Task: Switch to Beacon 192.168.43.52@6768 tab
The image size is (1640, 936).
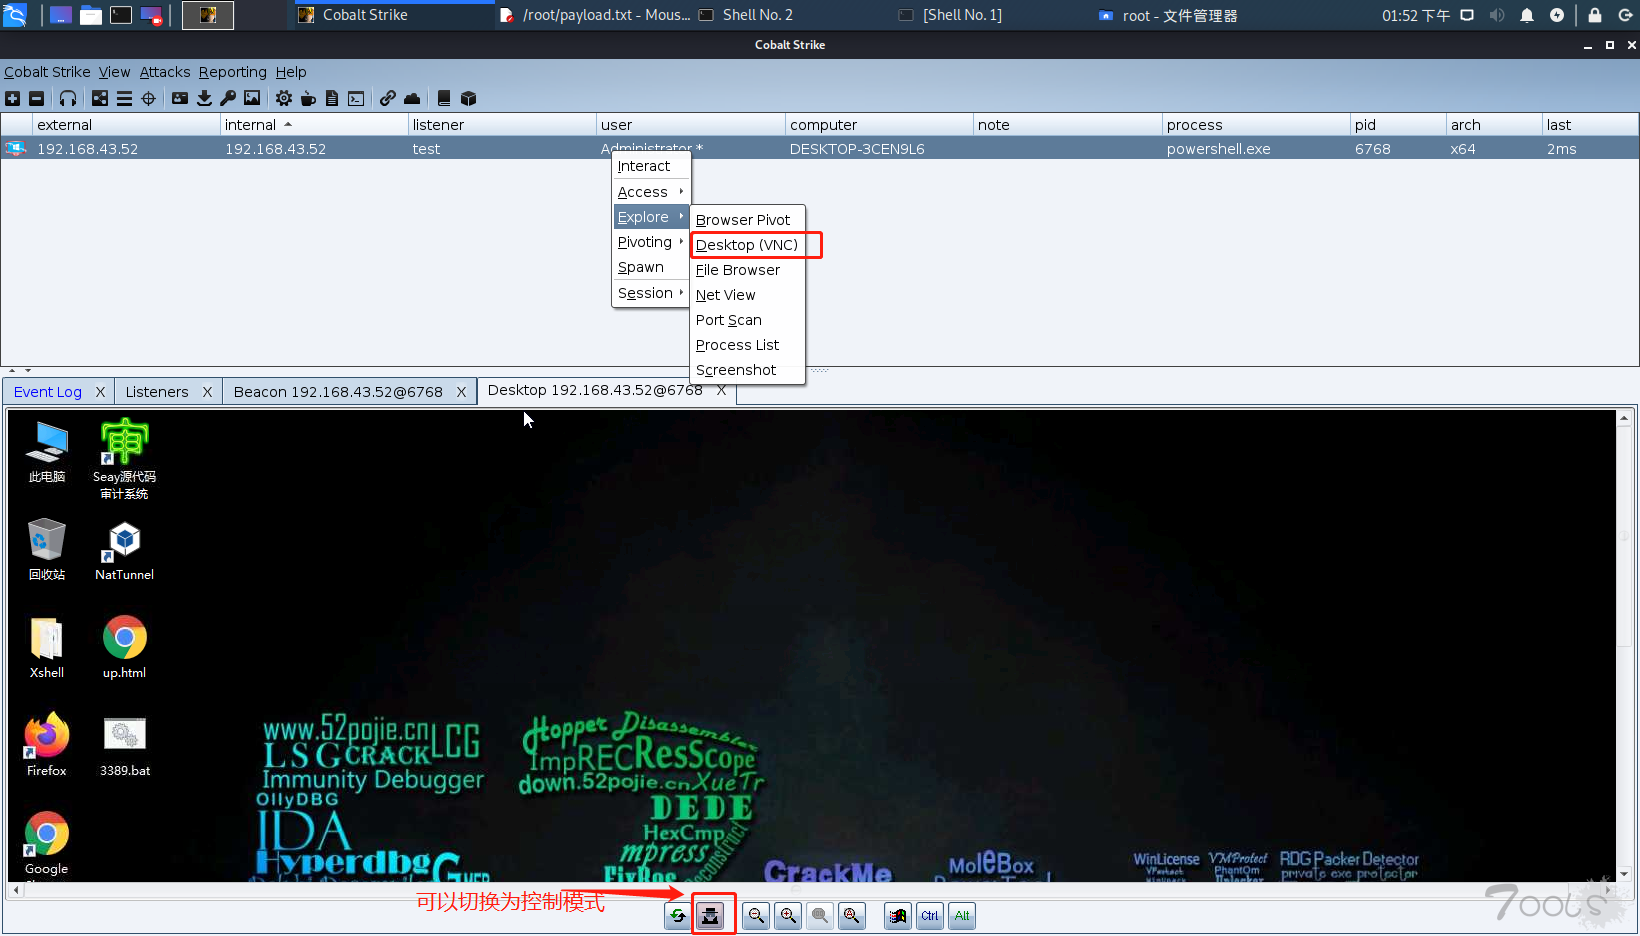Action: coord(338,392)
